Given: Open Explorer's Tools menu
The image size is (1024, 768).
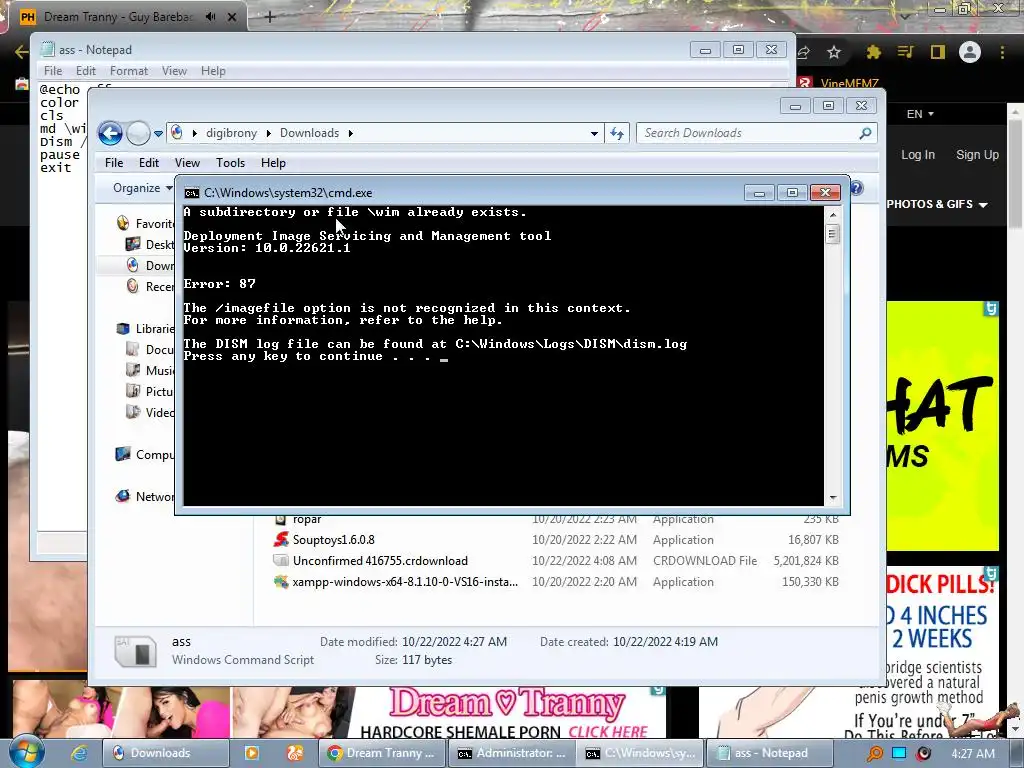Looking at the screenshot, I should pyautogui.click(x=231, y=163).
